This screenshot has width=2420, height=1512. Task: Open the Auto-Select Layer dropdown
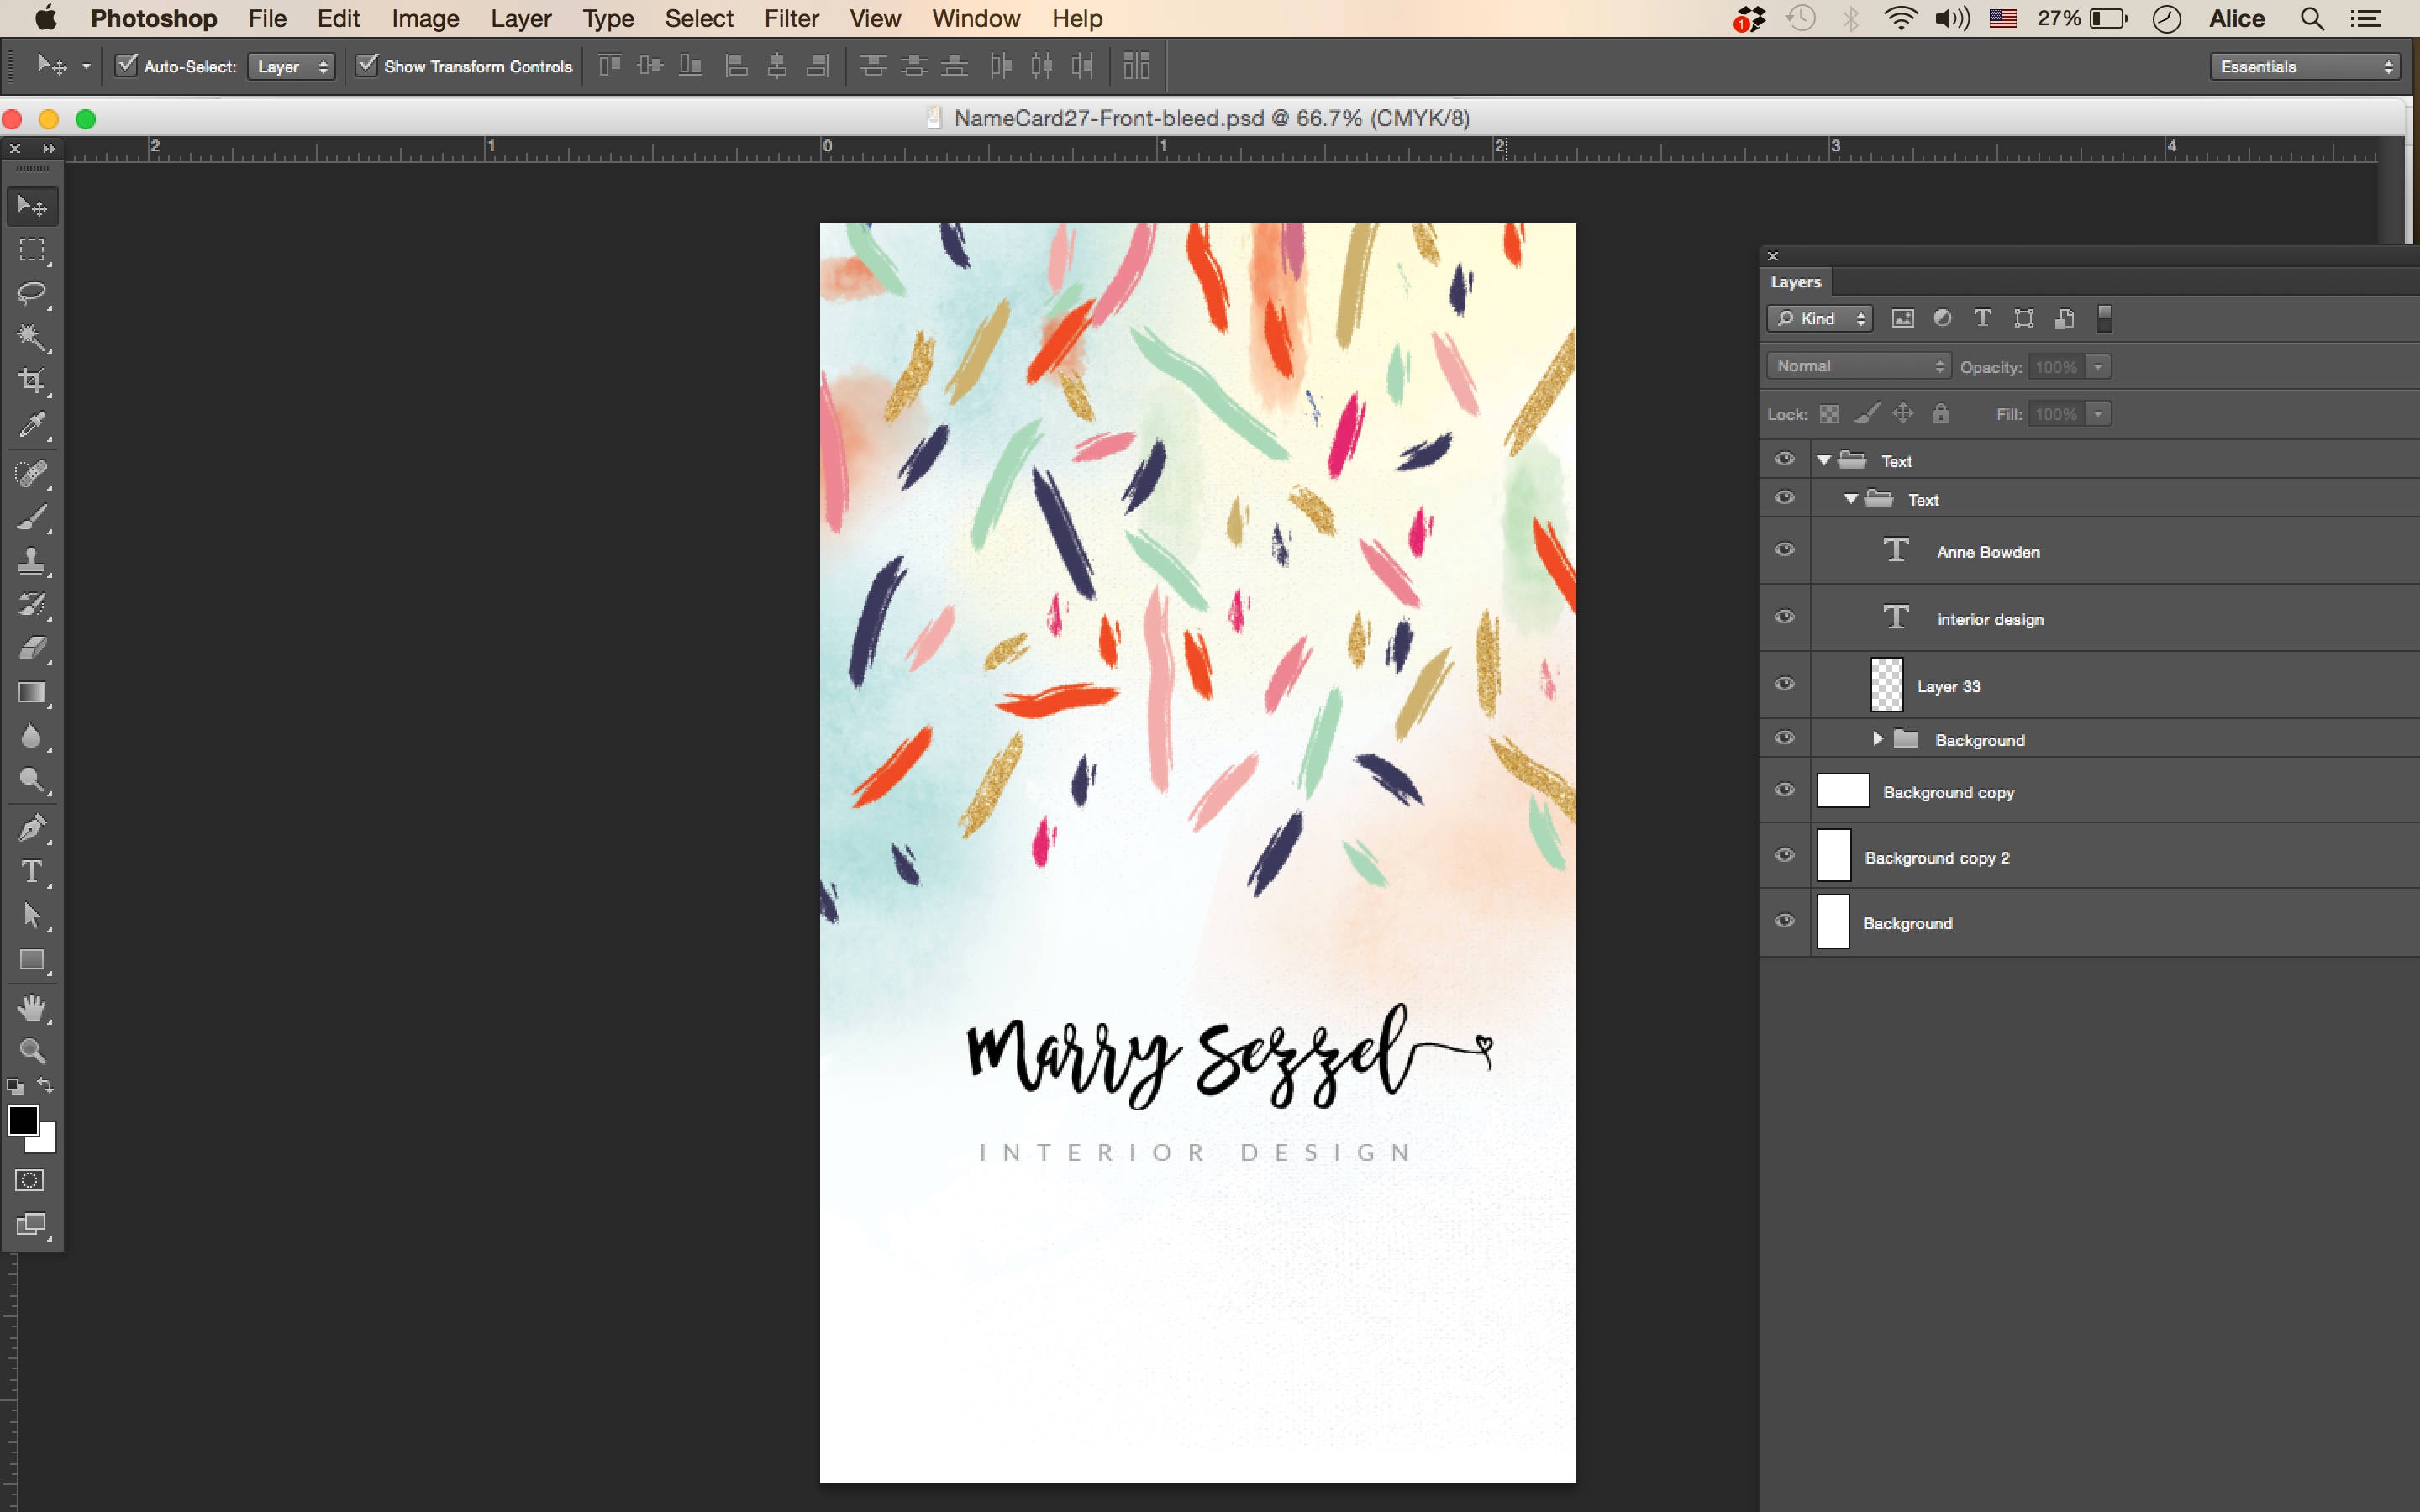coord(291,67)
